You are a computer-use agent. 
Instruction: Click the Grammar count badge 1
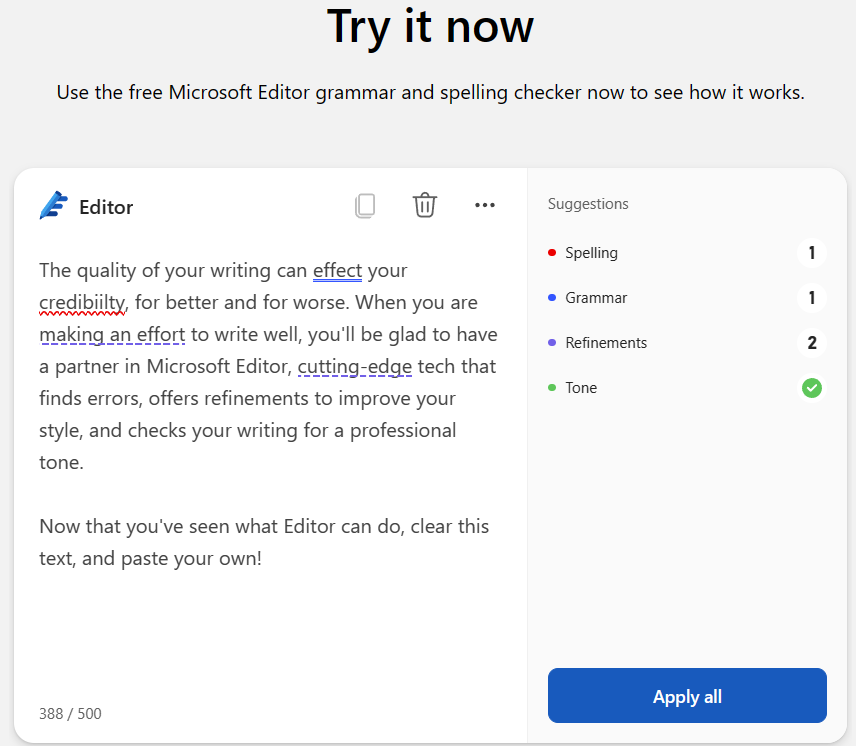tap(812, 298)
